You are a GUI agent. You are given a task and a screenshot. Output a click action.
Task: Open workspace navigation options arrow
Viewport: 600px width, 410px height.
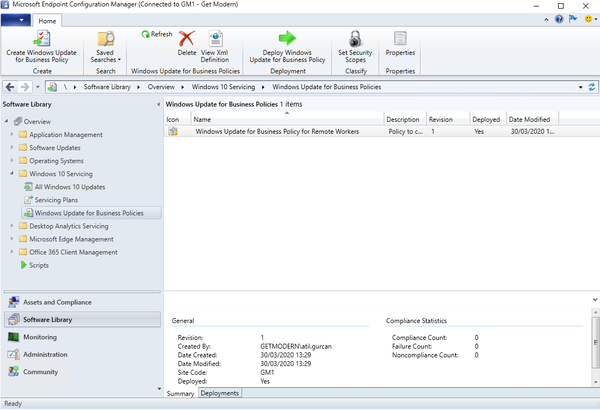click(159, 389)
